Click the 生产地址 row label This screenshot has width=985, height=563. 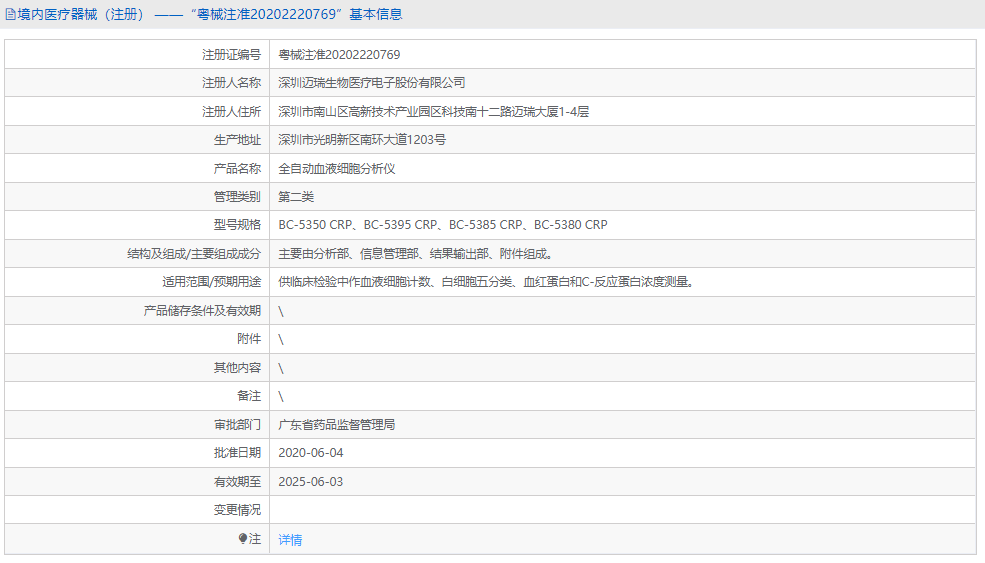[x=237, y=140]
